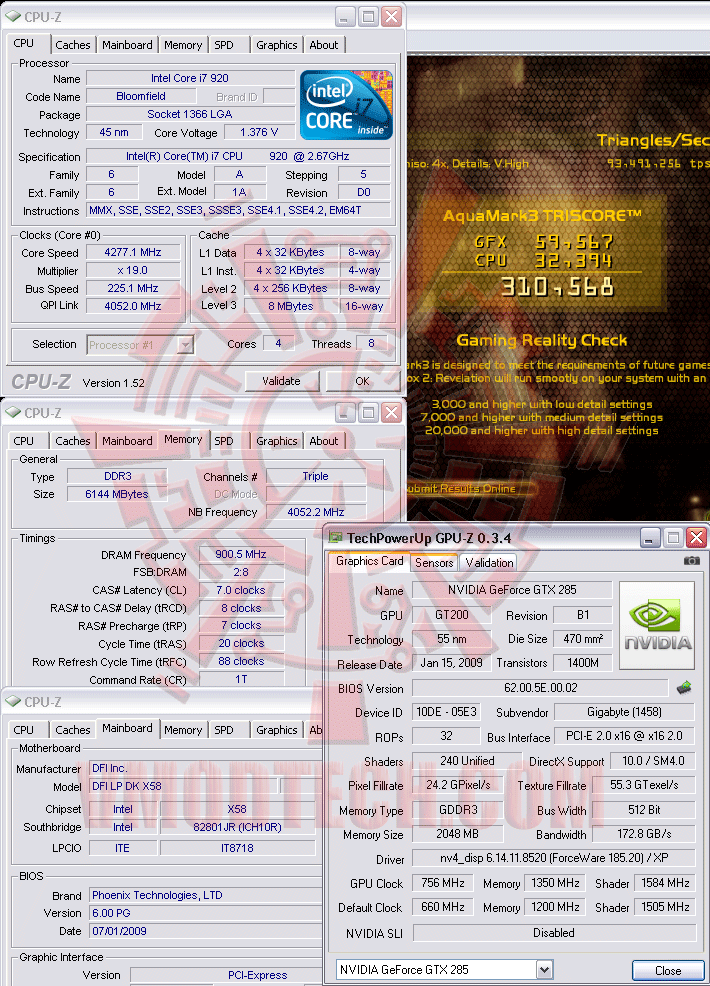The width and height of the screenshot is (710, 986).
Task: Click the QPI Link 4052.0 MHz value
Action: (x=133, y=306)
